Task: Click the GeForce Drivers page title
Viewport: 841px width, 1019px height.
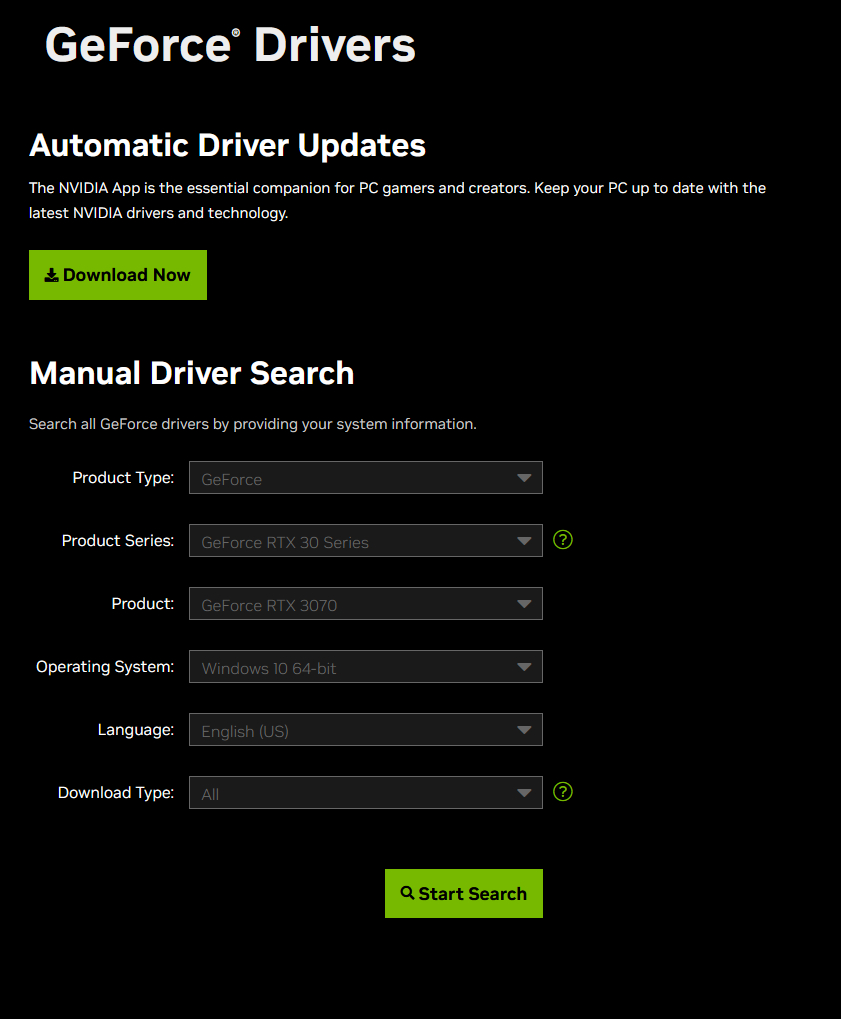Action: click(230, 45)
